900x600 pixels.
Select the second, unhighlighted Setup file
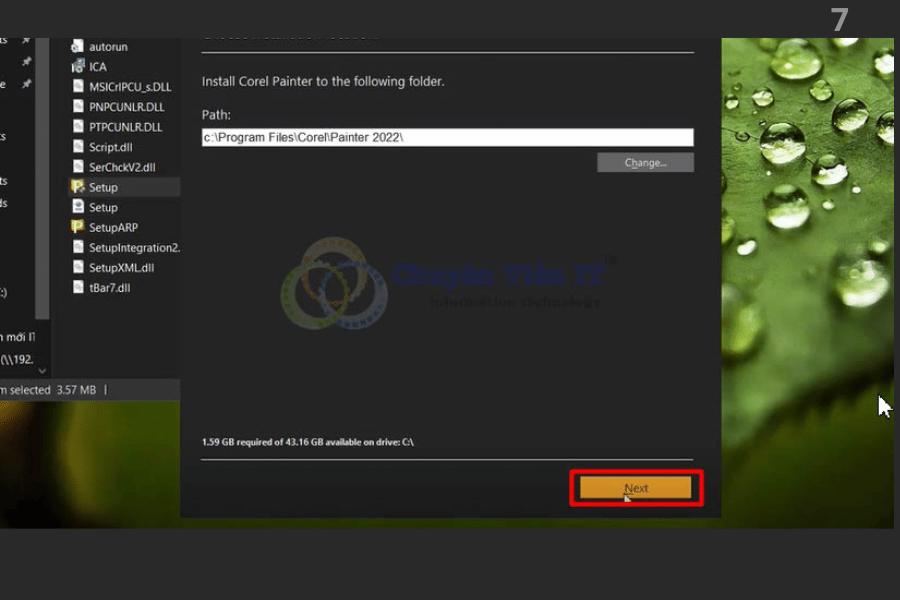coord(102,207)
